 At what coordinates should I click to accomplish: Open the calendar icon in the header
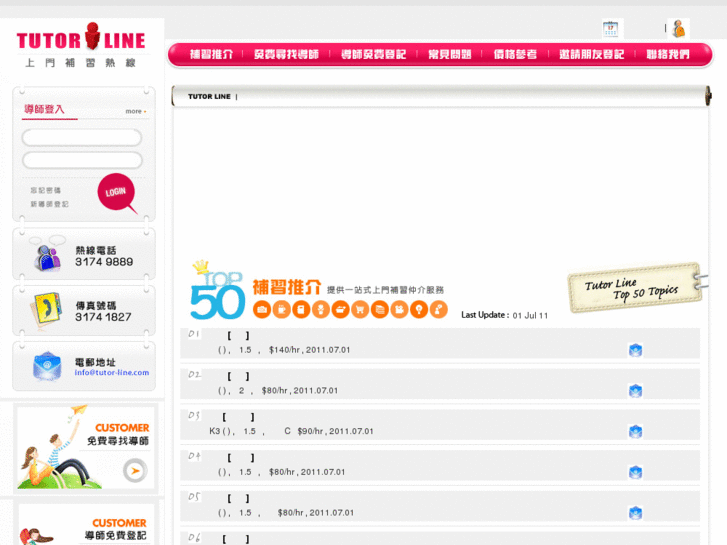pyautogui.click(x=611, y=29)
